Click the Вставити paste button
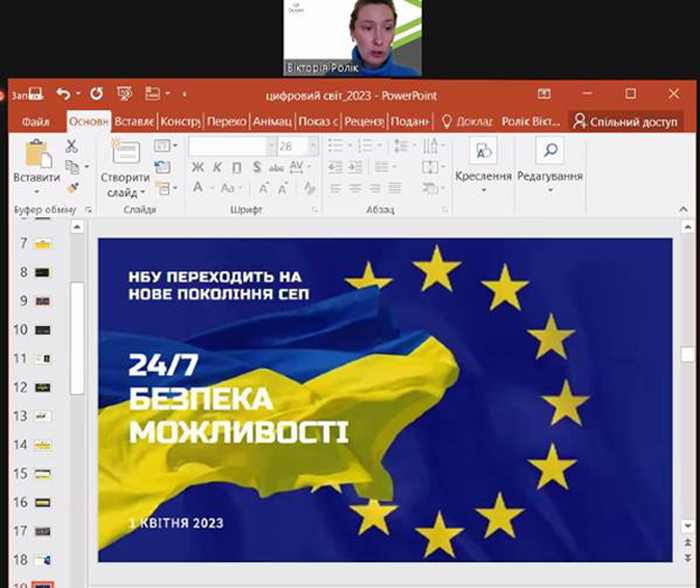Viewport: 700px width, 588px height. [x=37, y=165]
